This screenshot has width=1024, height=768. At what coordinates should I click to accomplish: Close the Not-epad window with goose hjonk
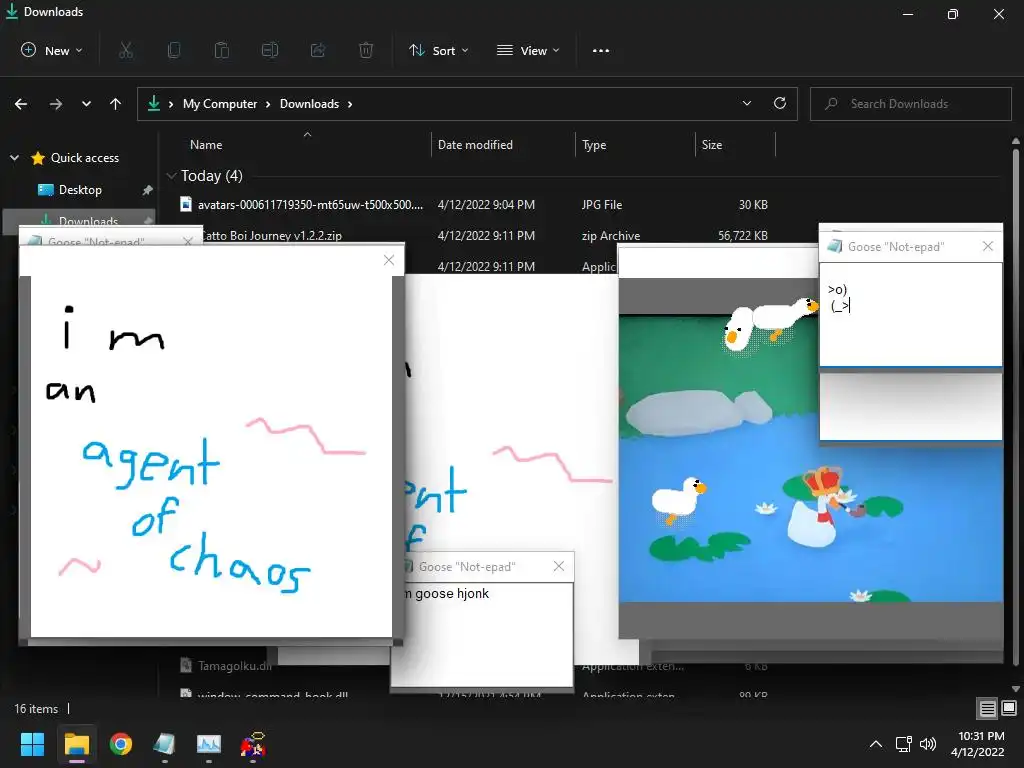click(558, 566)
